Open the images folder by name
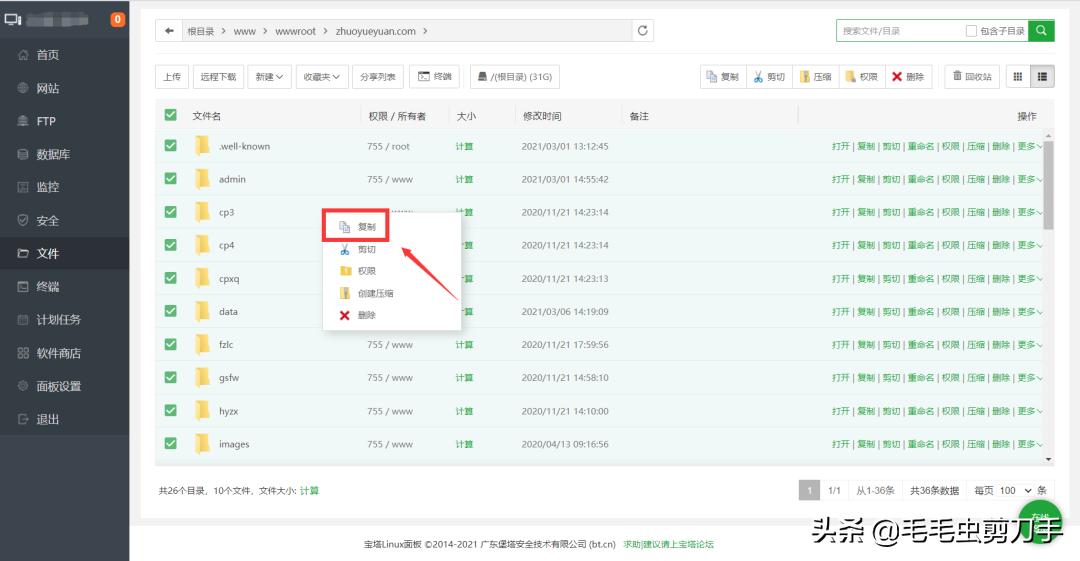 tap(234, 445)
